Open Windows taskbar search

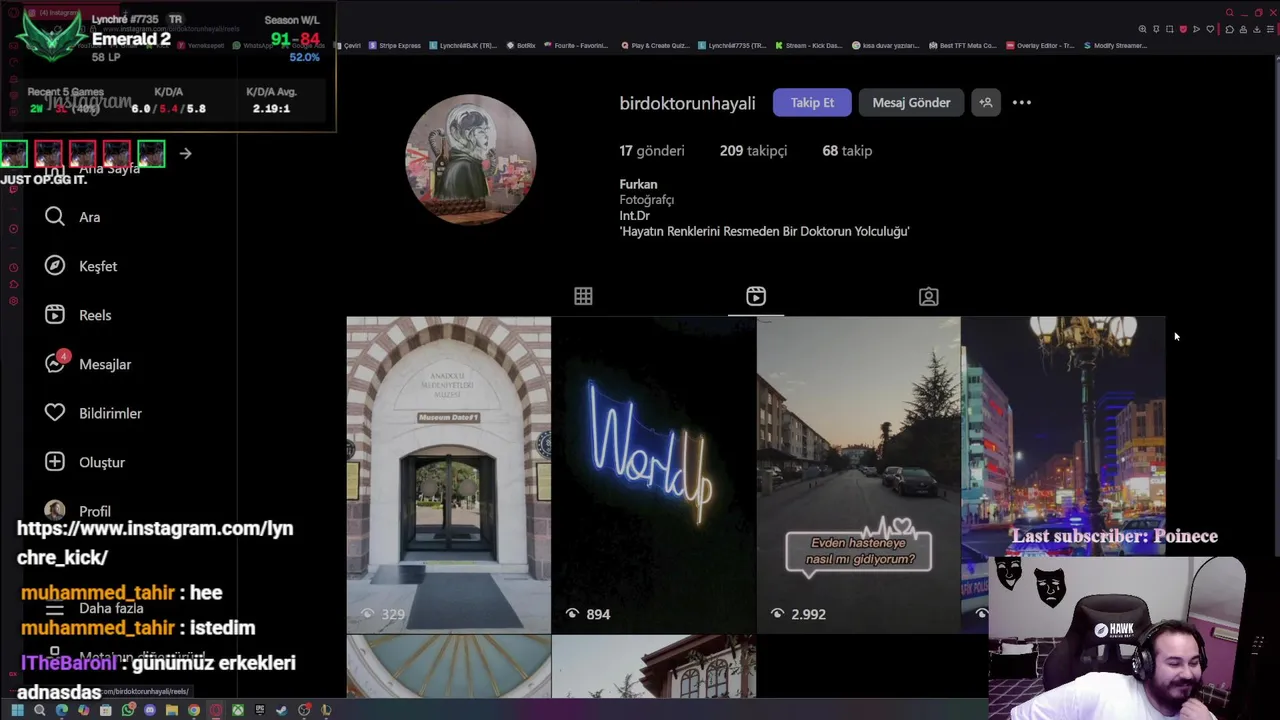(x=40, y=710)
